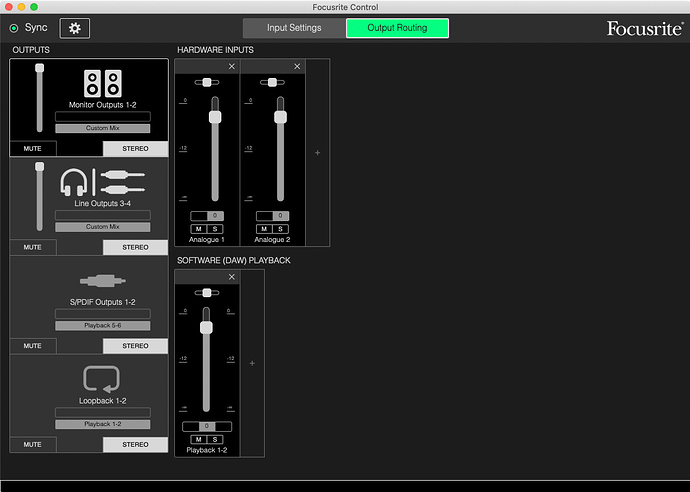Add a hardware input channel with plus
Screen dimensions: 690x492
pos(318,153)
